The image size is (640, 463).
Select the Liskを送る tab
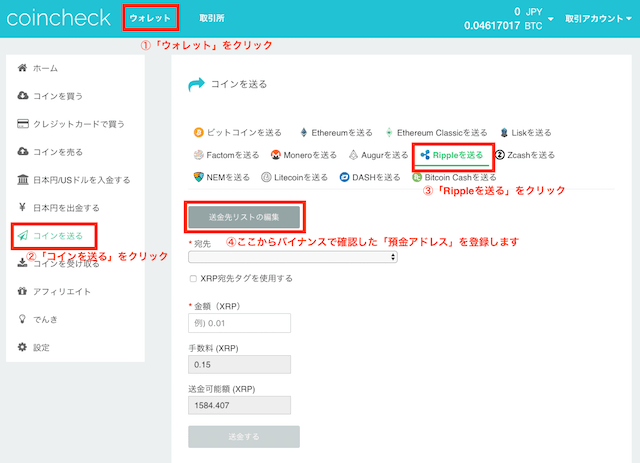point(526,132)
